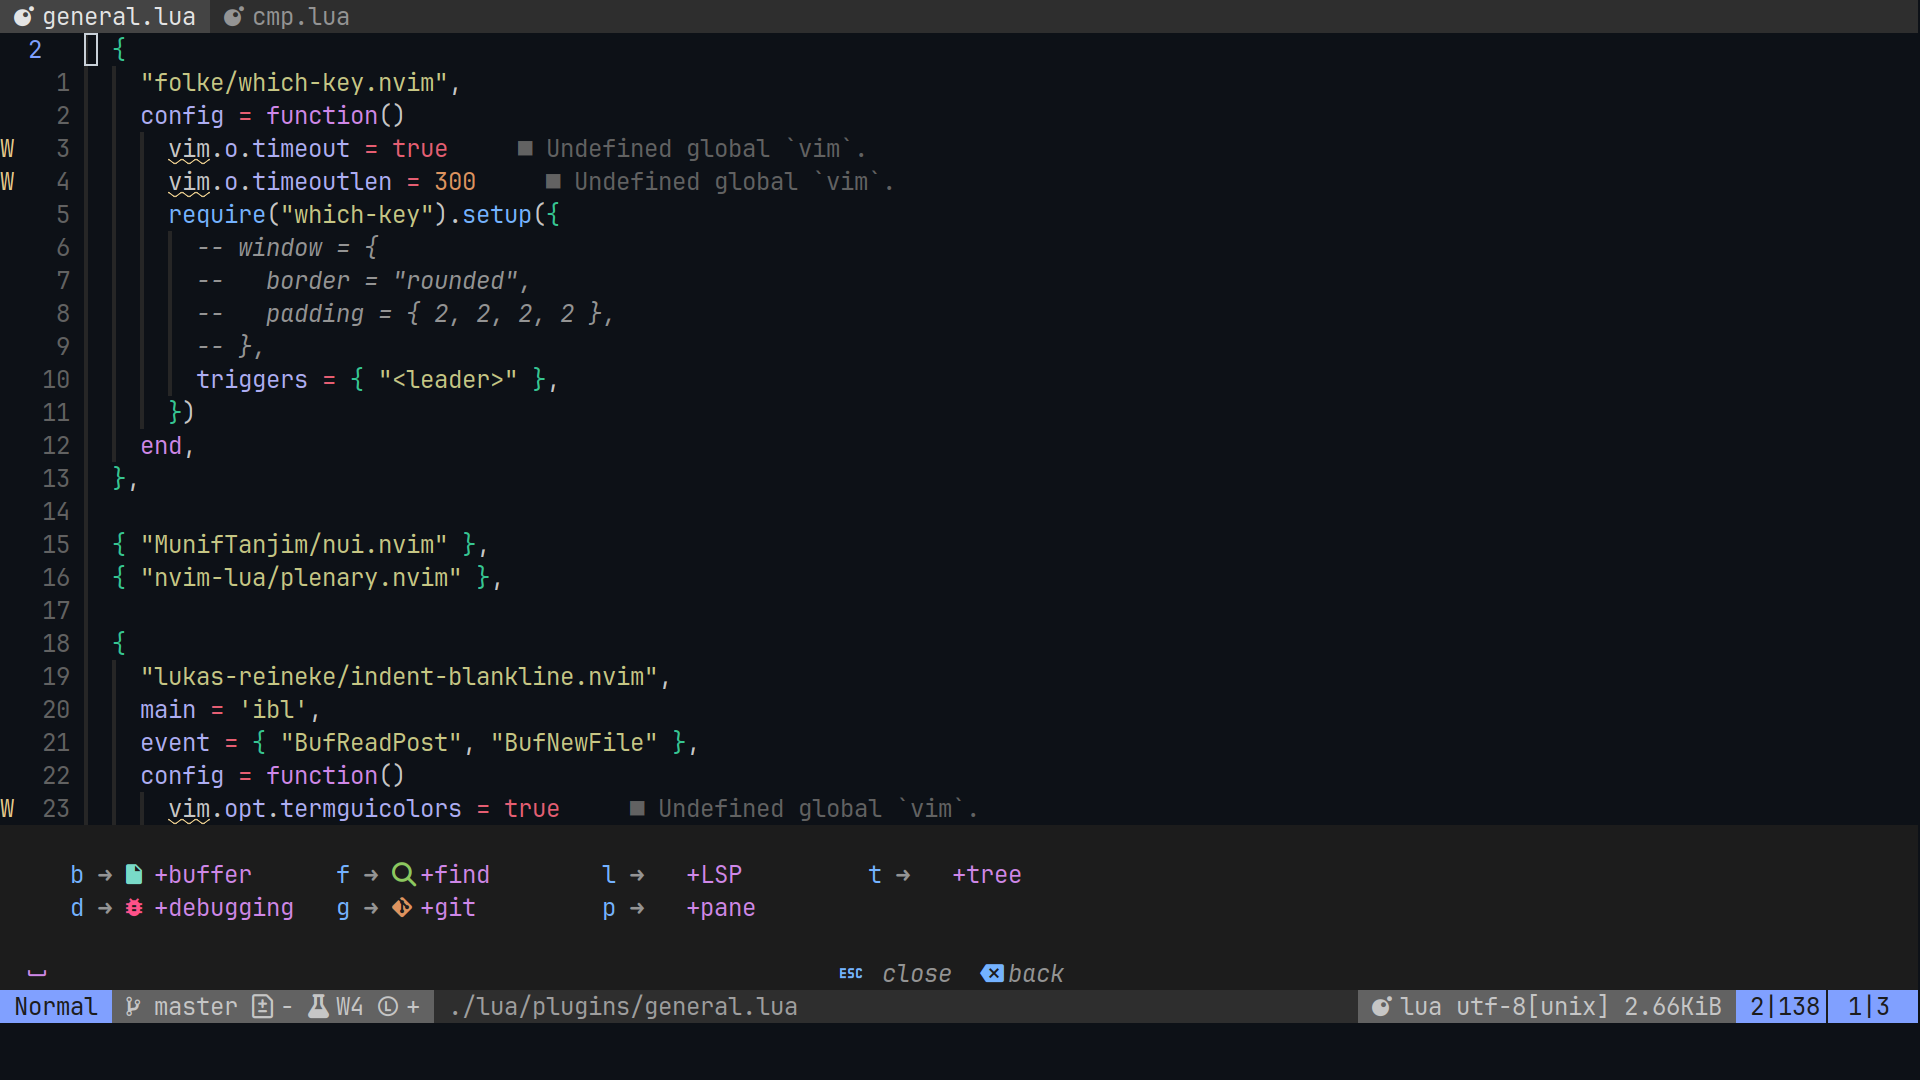Click the commented window = { line
1920x1080 pixels.
[x=288, y=248]
